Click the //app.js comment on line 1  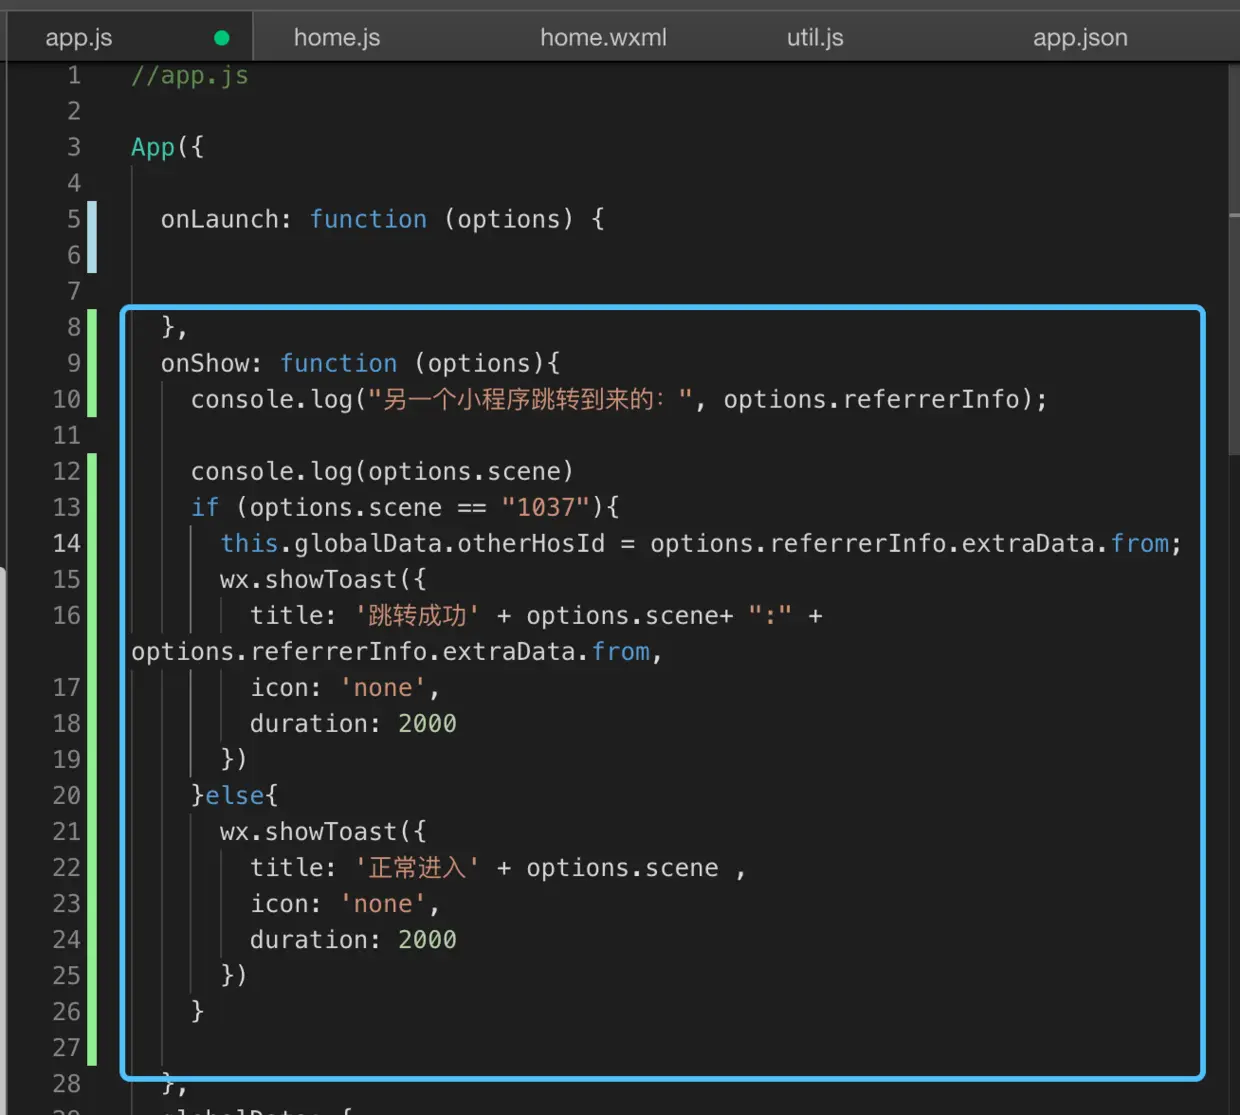190,76
